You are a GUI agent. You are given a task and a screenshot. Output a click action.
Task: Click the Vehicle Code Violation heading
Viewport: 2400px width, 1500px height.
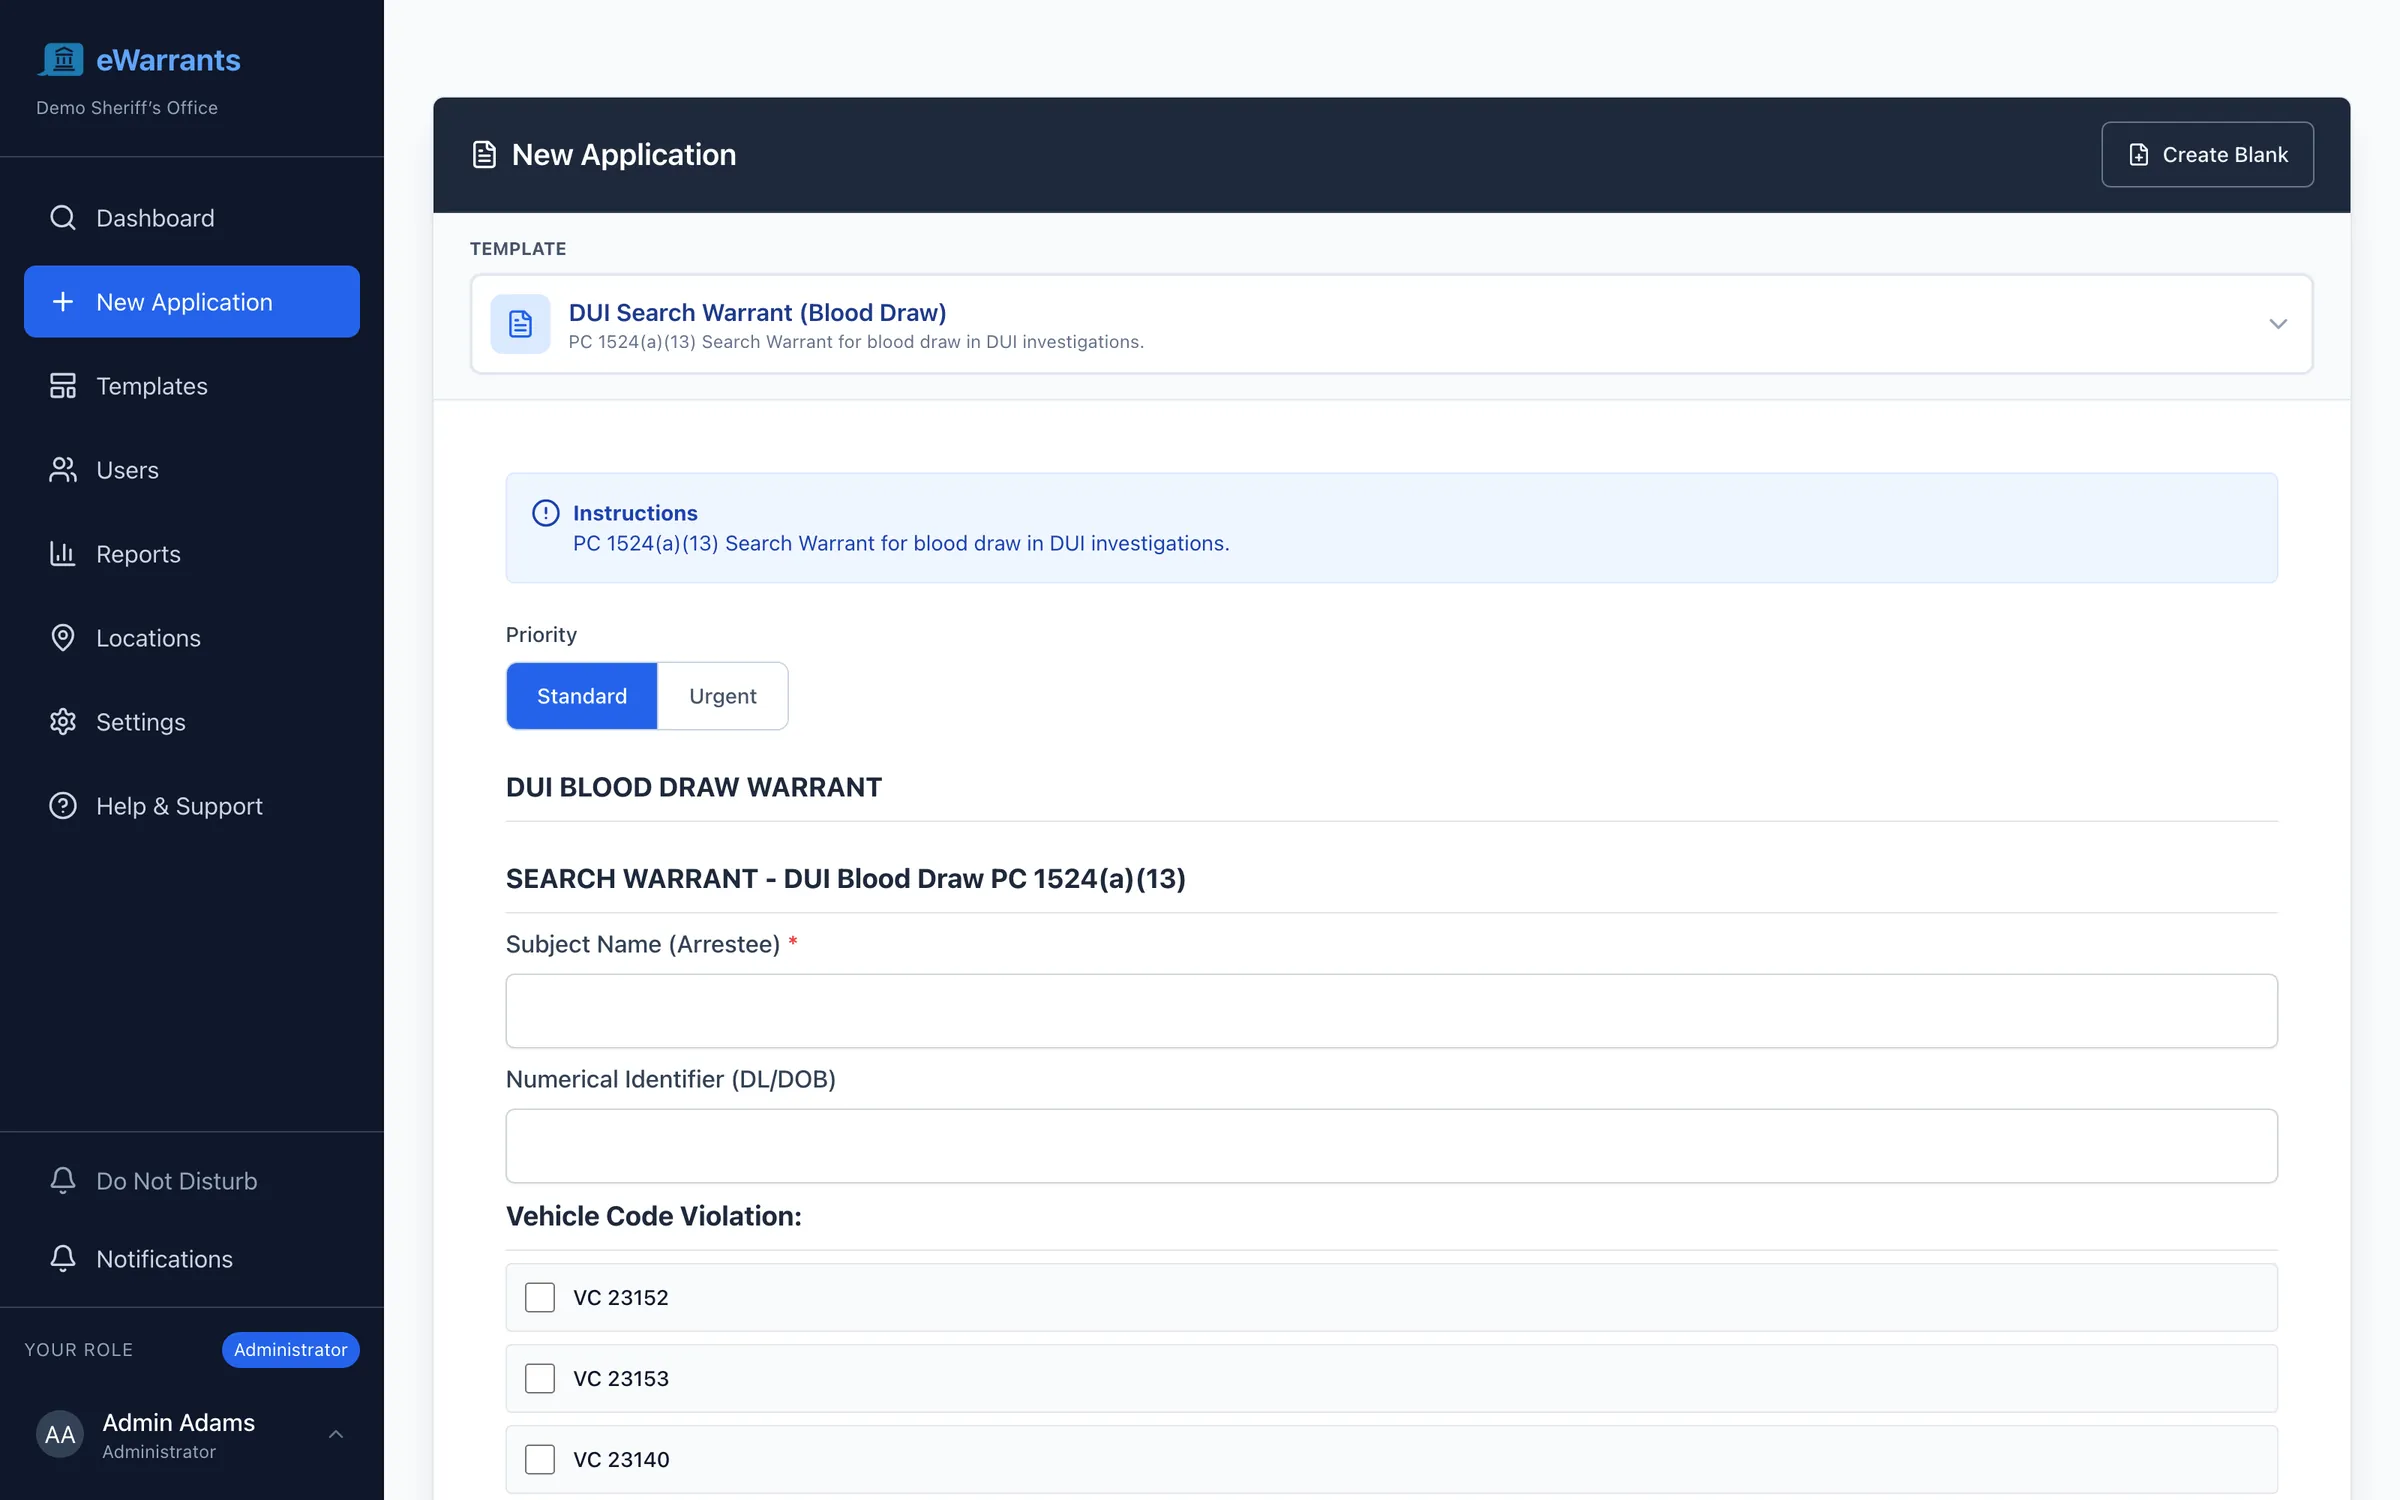pos(653,1216)
